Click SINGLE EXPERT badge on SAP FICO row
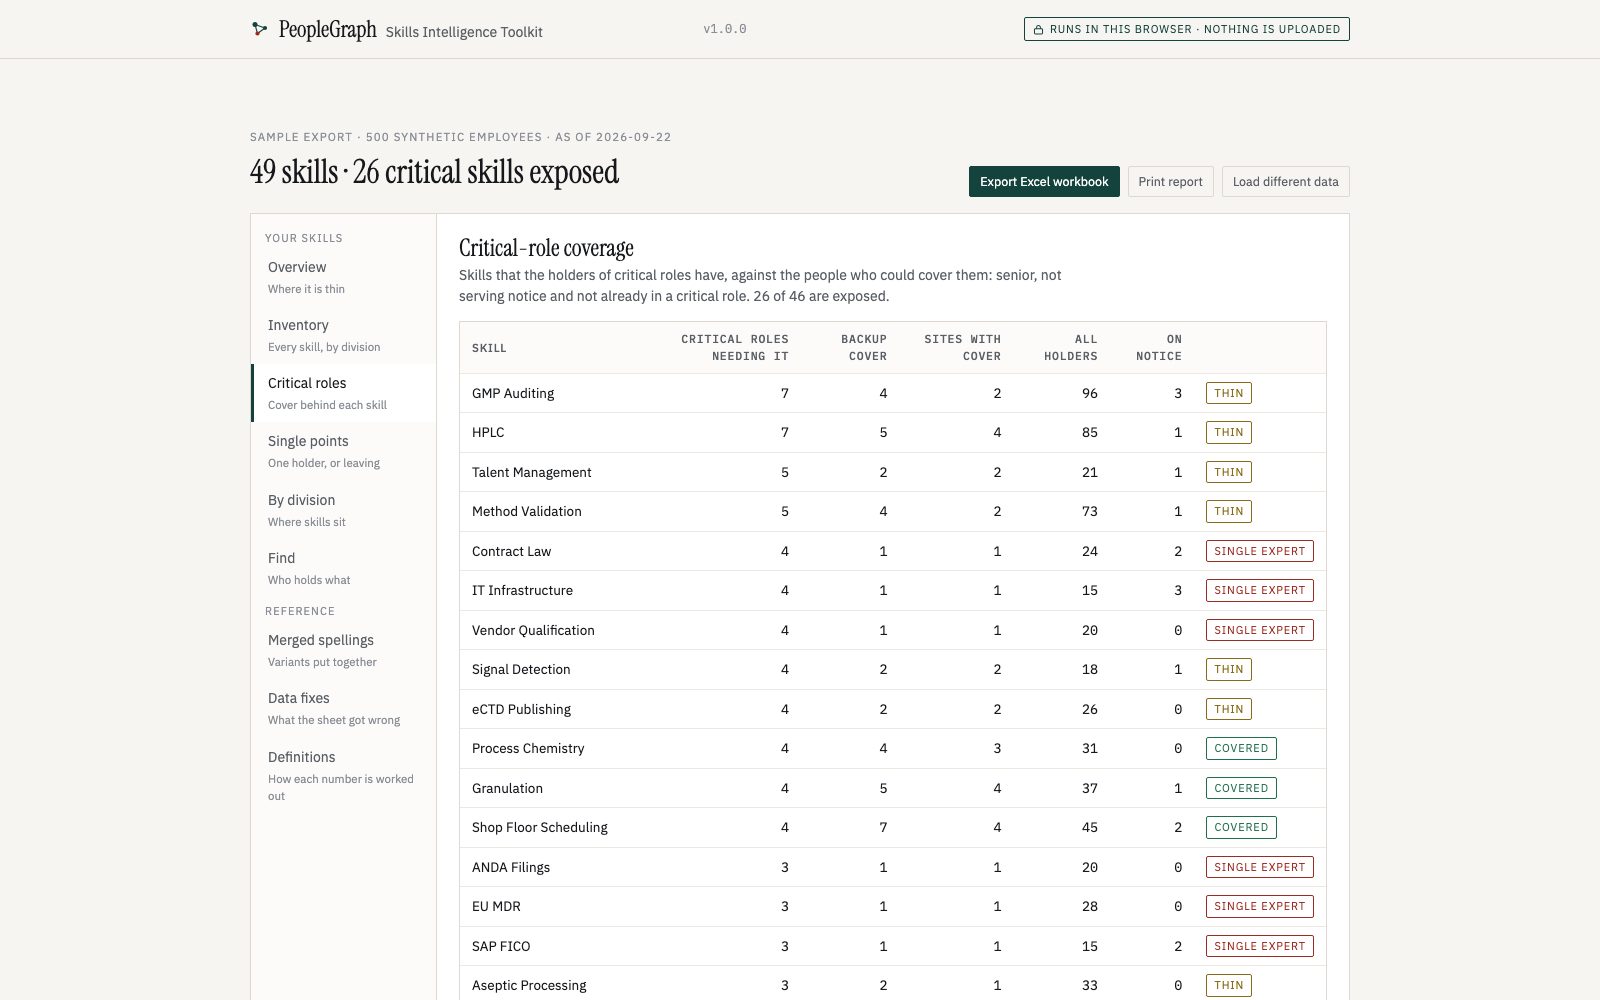 click(1259, 946)
